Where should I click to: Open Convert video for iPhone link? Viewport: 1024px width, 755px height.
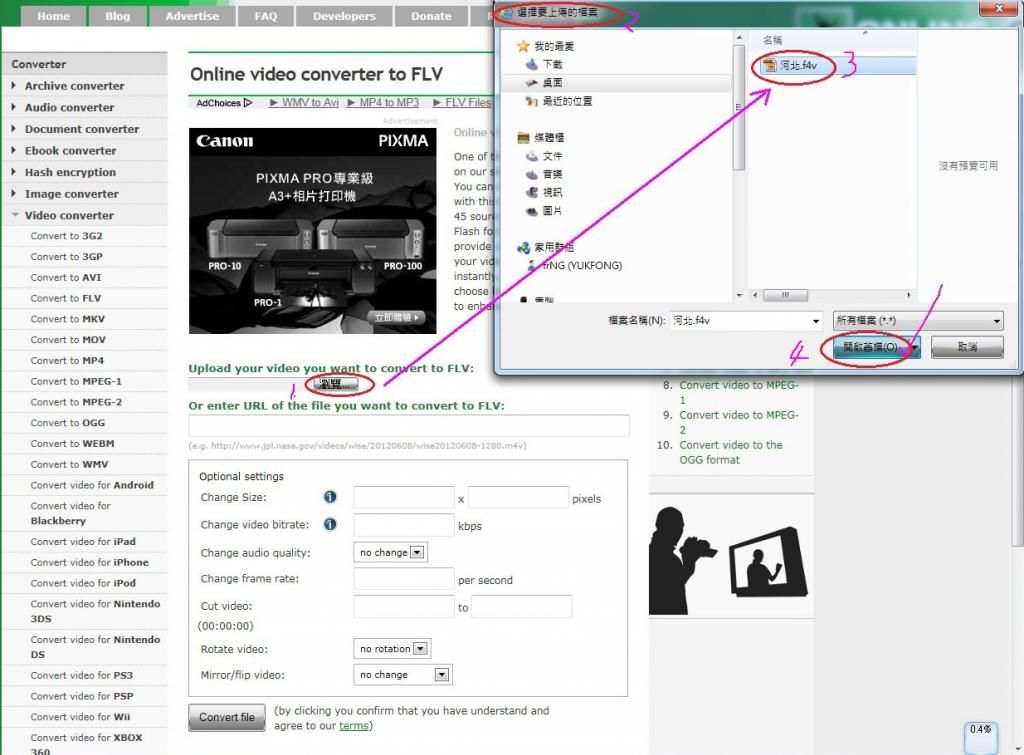[x=89, y=562]
